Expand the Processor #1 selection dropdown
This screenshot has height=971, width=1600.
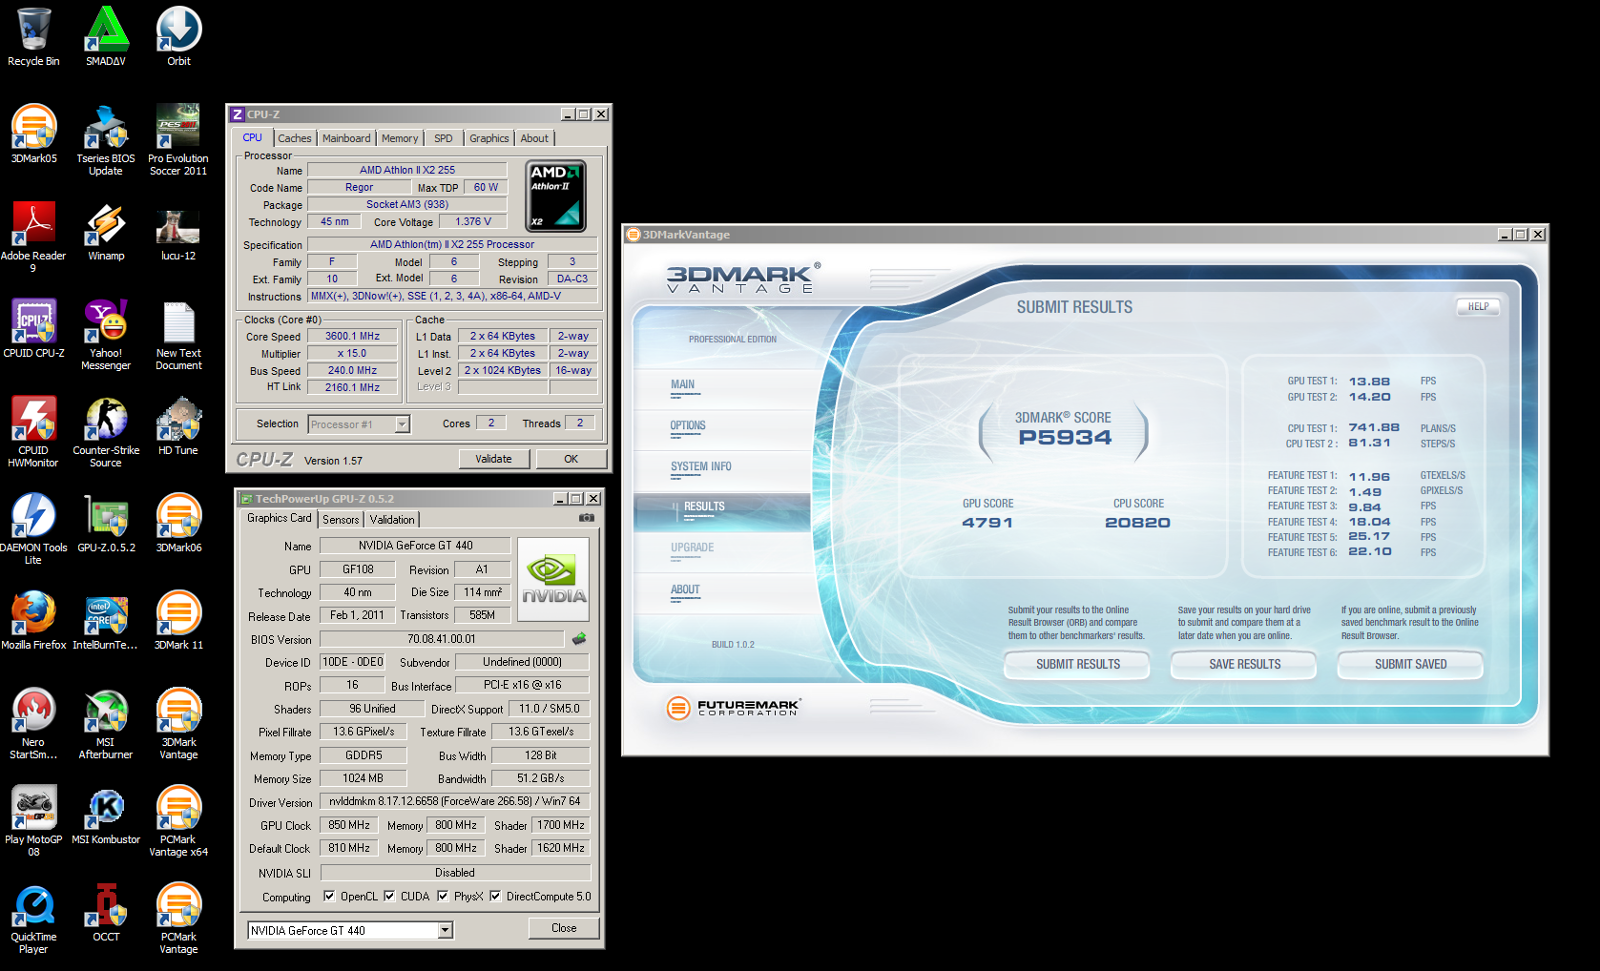[402, 424]
